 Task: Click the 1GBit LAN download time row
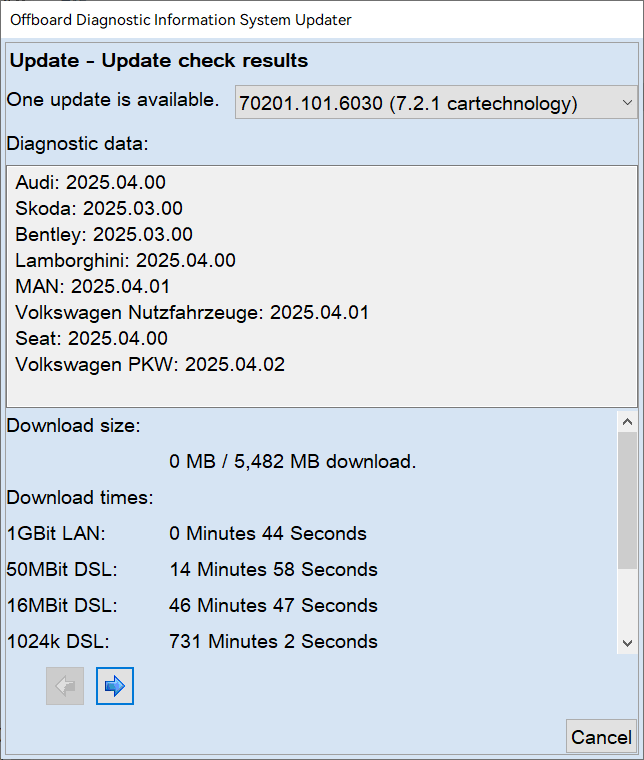pyautogui.click(x=268, y=534)
